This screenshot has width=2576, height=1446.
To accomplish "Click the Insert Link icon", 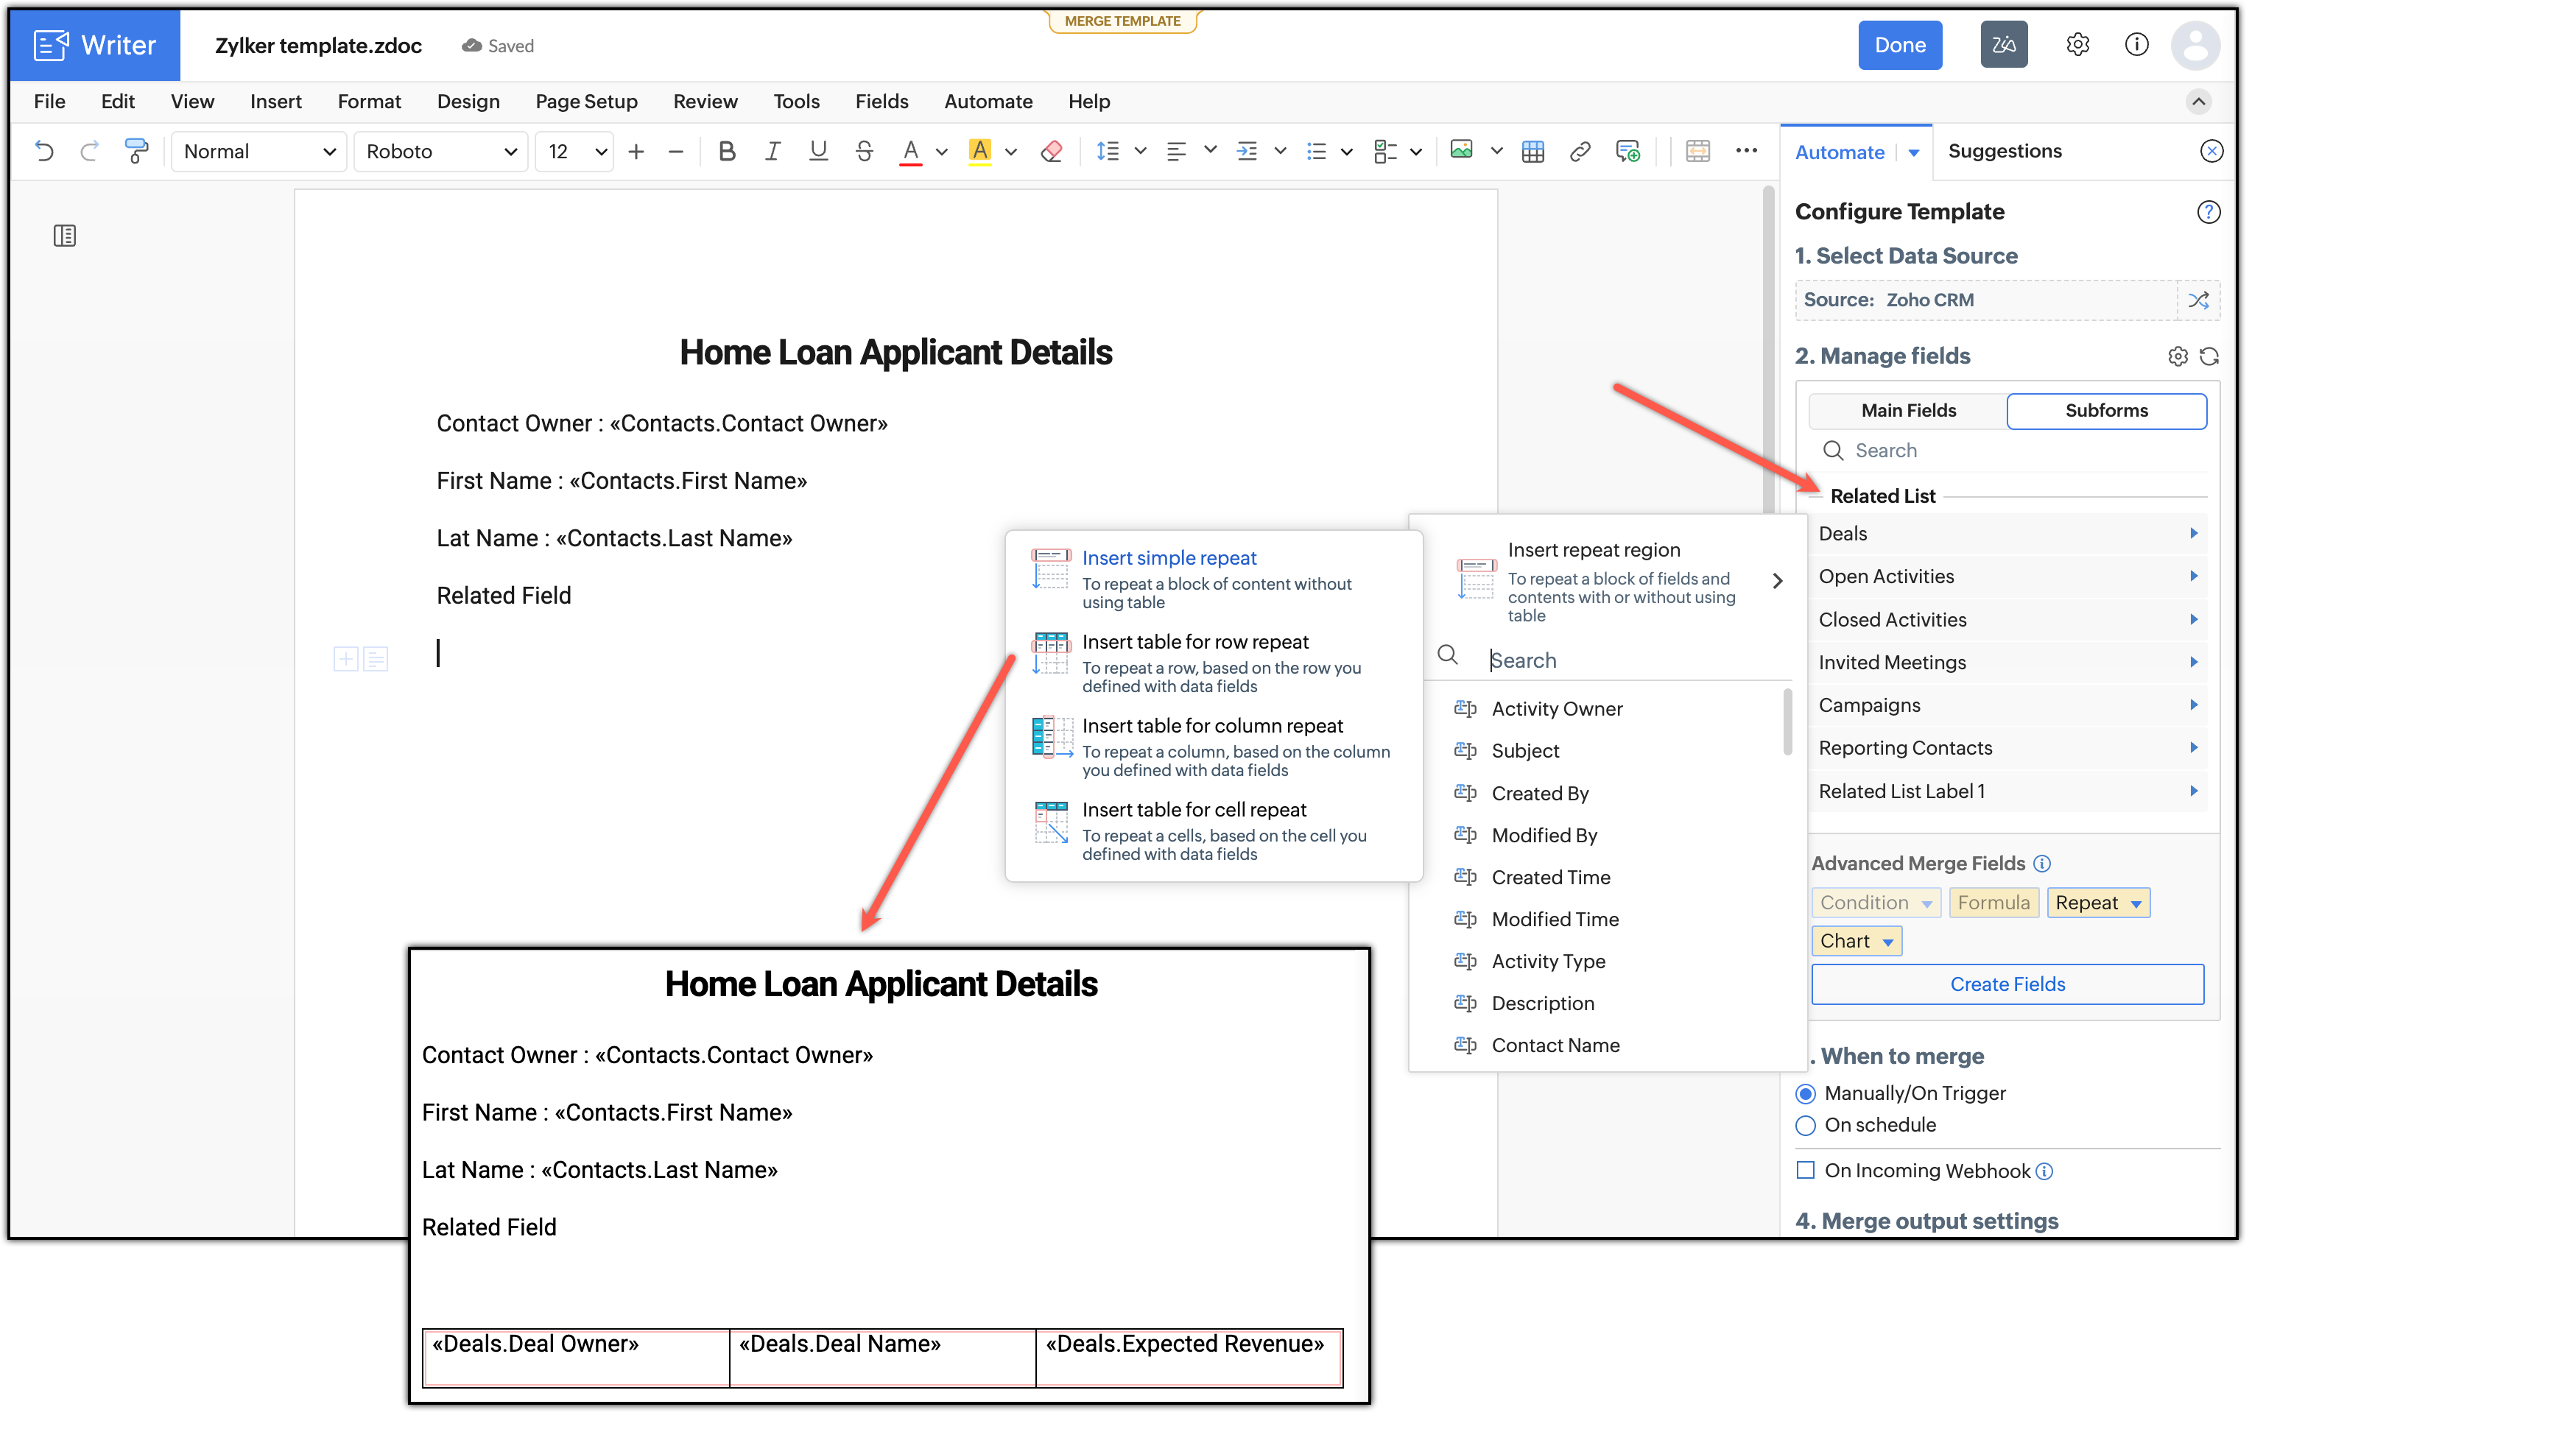I will click(1580, 151).
